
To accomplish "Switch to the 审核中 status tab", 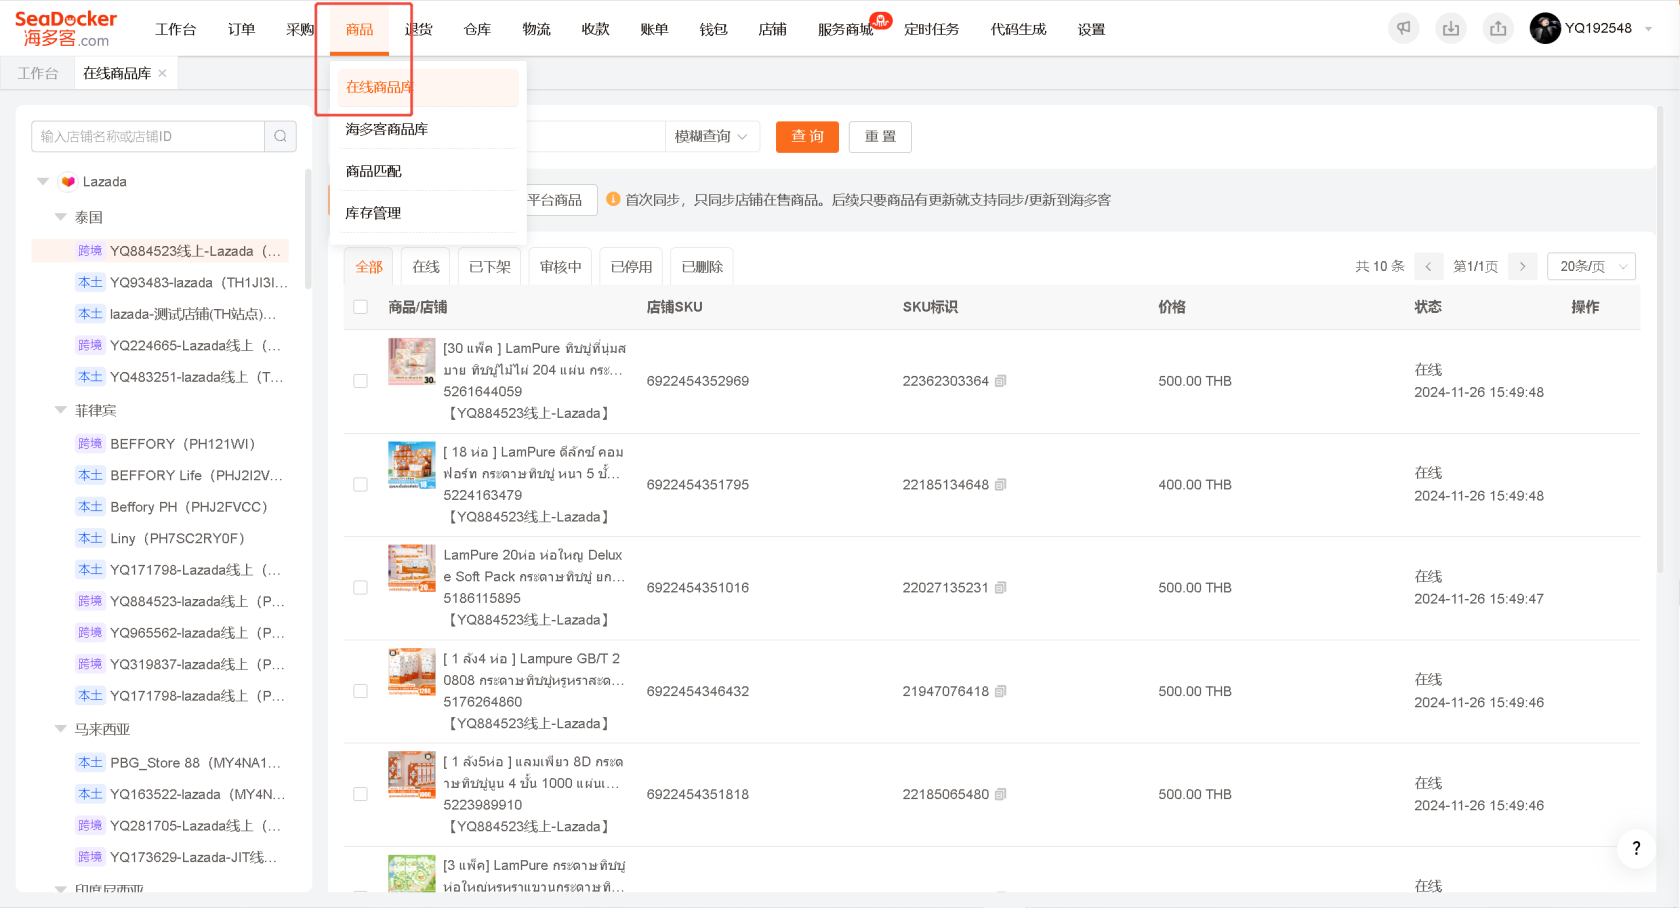I will click(x=561, y=267).
